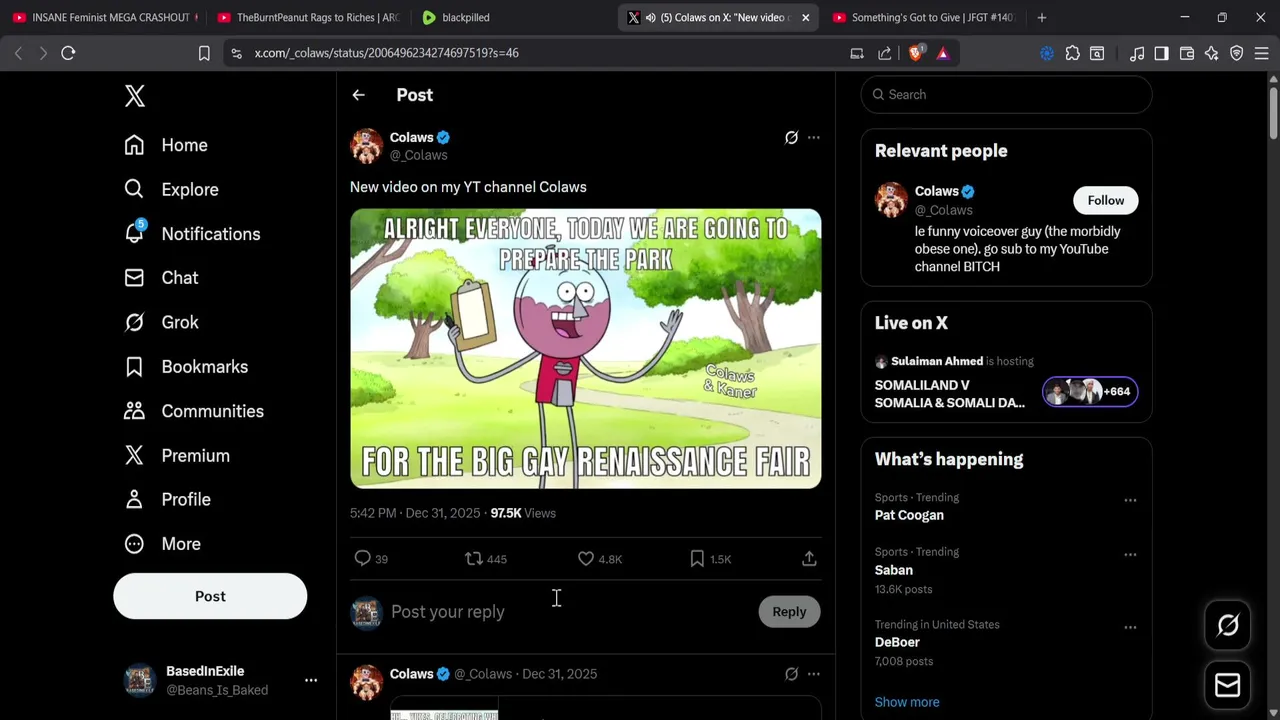The image size is (1280, 720).
Task: Mute the audio icon on Colaws tab
Action: point(650,17)
